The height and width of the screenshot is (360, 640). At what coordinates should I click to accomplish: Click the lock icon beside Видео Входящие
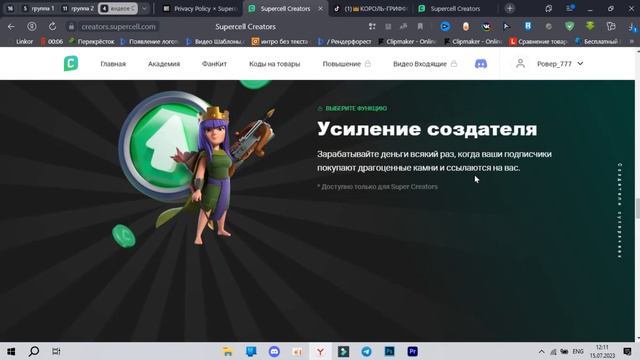(x=454, y=64)
